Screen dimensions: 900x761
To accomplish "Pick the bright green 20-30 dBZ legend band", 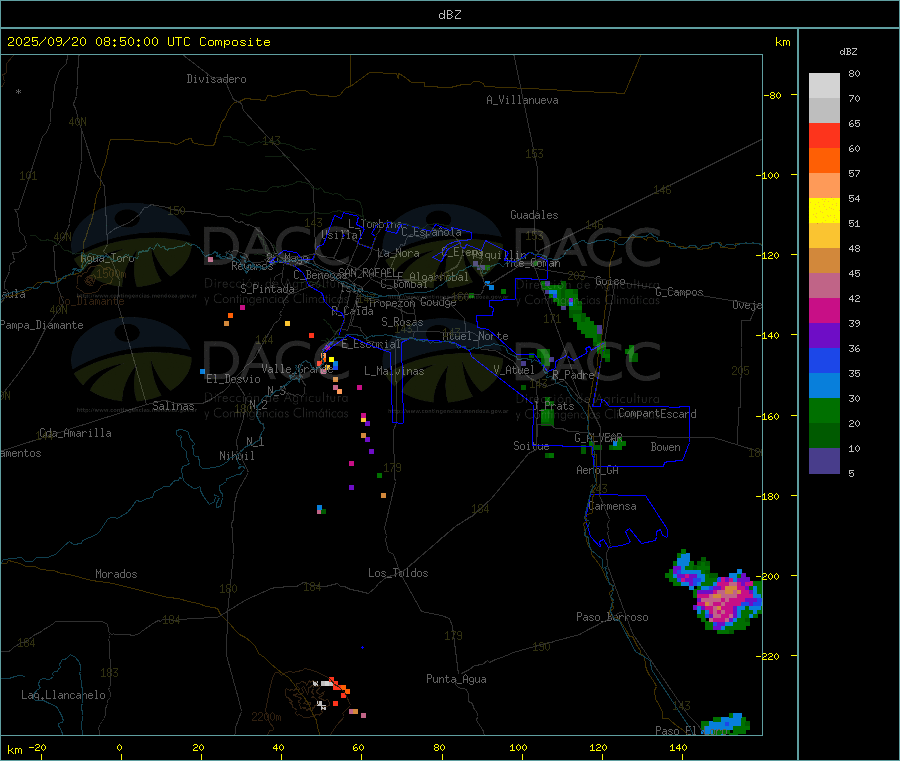I will point(824,410).
